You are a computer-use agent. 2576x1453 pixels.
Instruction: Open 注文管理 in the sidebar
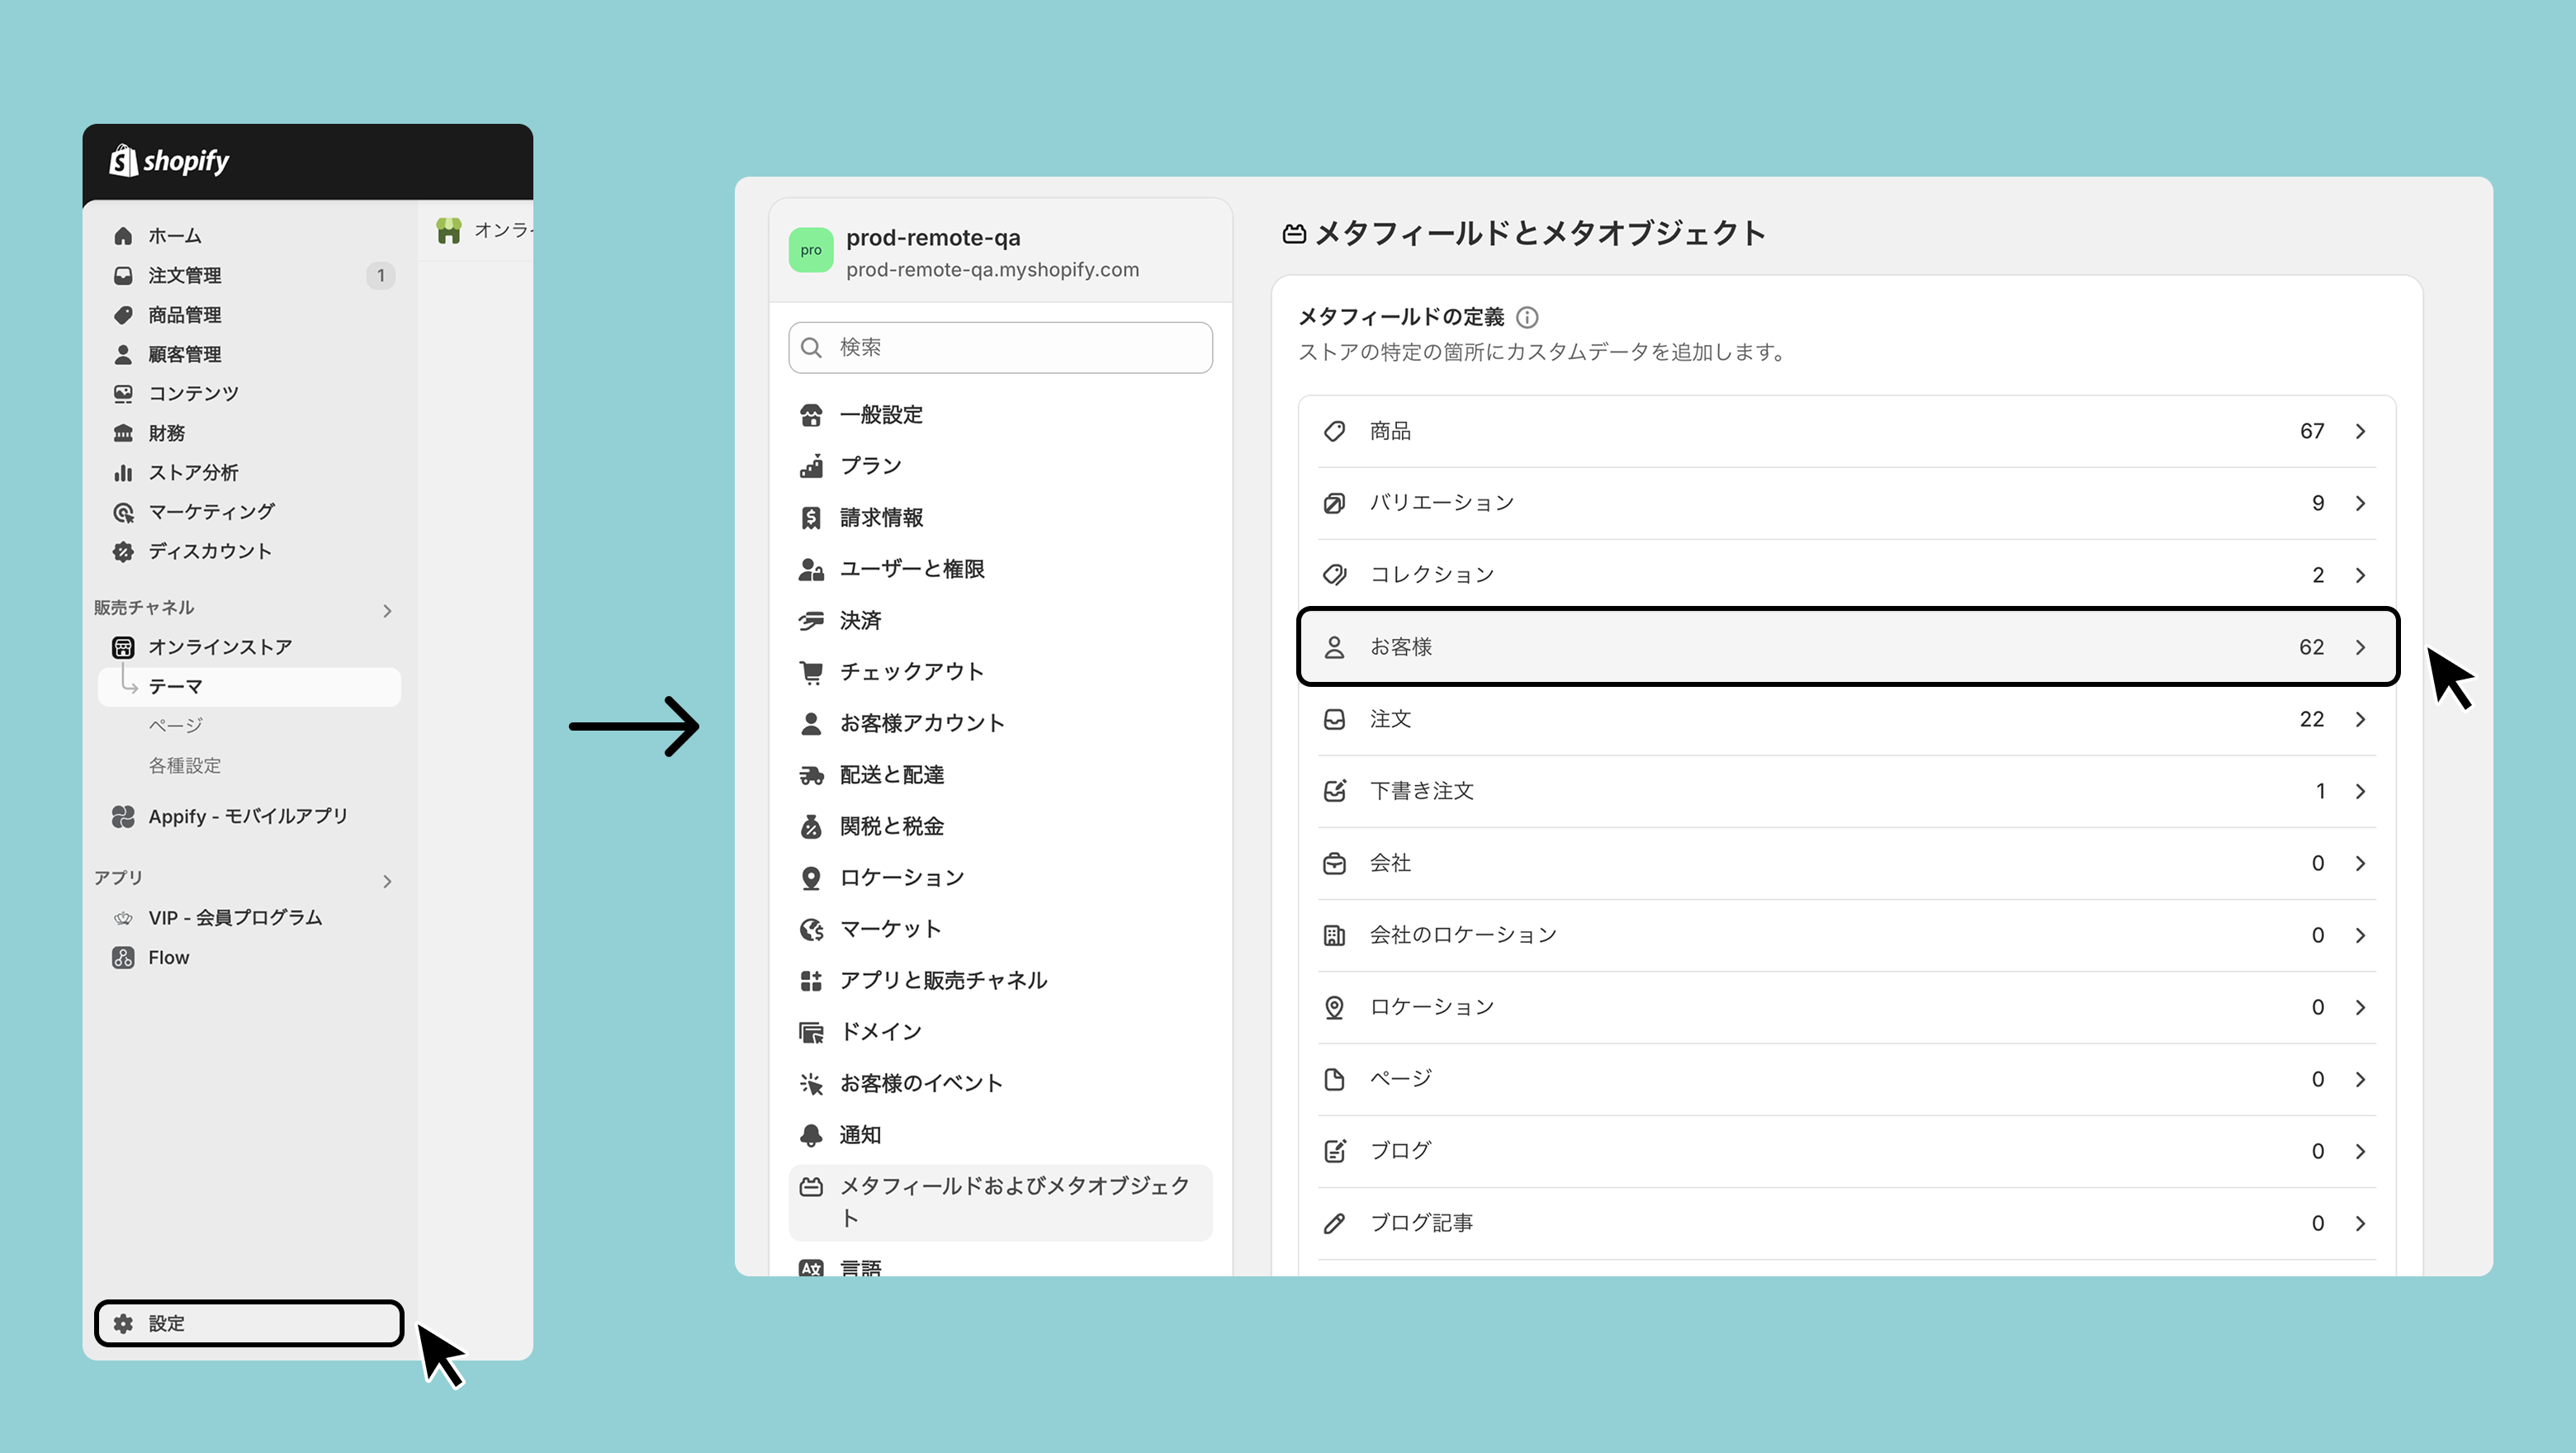pos(185,275)
